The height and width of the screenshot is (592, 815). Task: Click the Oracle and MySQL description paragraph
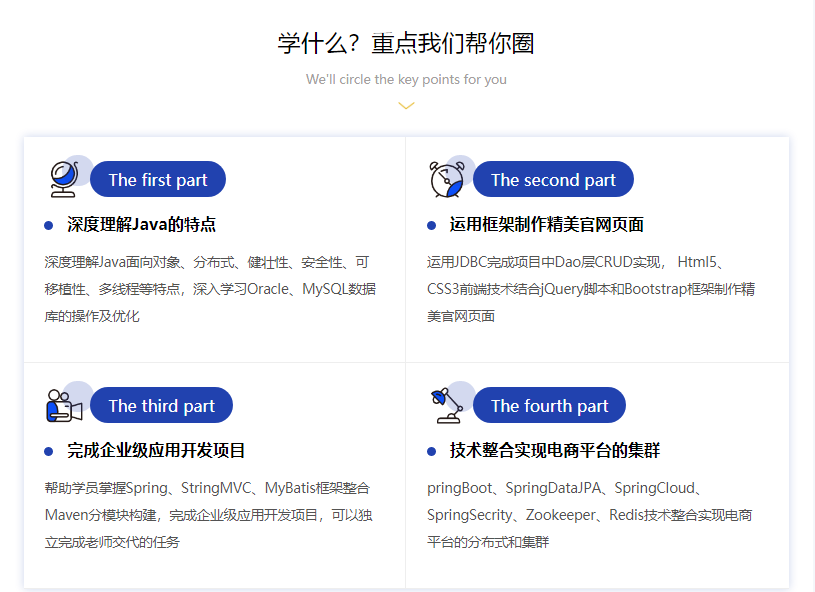click(210, 289)
